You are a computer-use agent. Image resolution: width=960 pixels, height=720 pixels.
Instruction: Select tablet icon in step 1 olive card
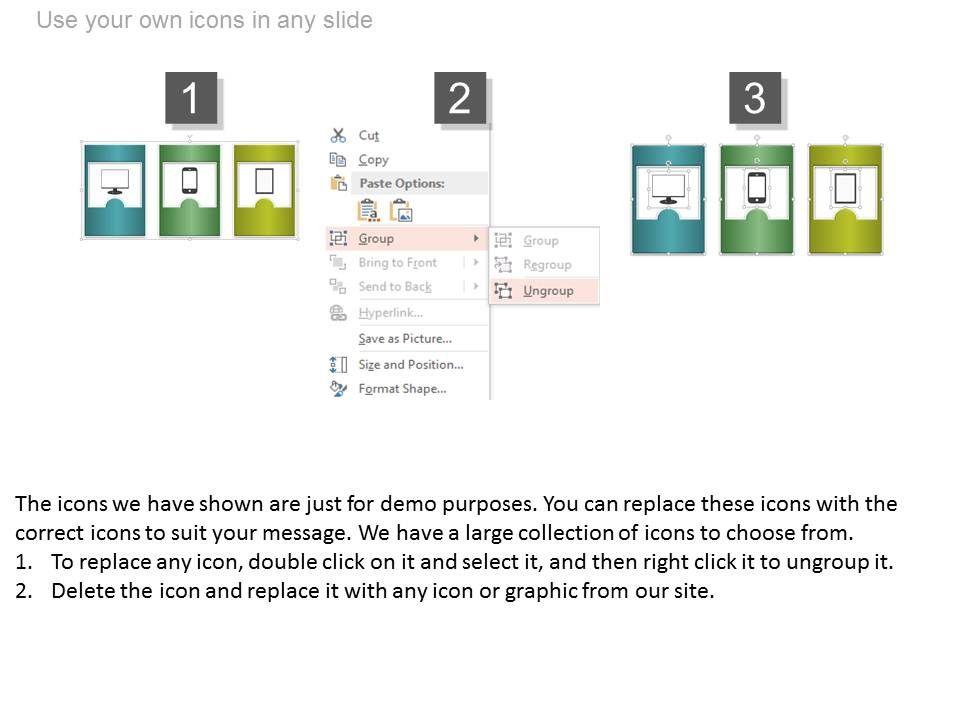click(264, 181)
